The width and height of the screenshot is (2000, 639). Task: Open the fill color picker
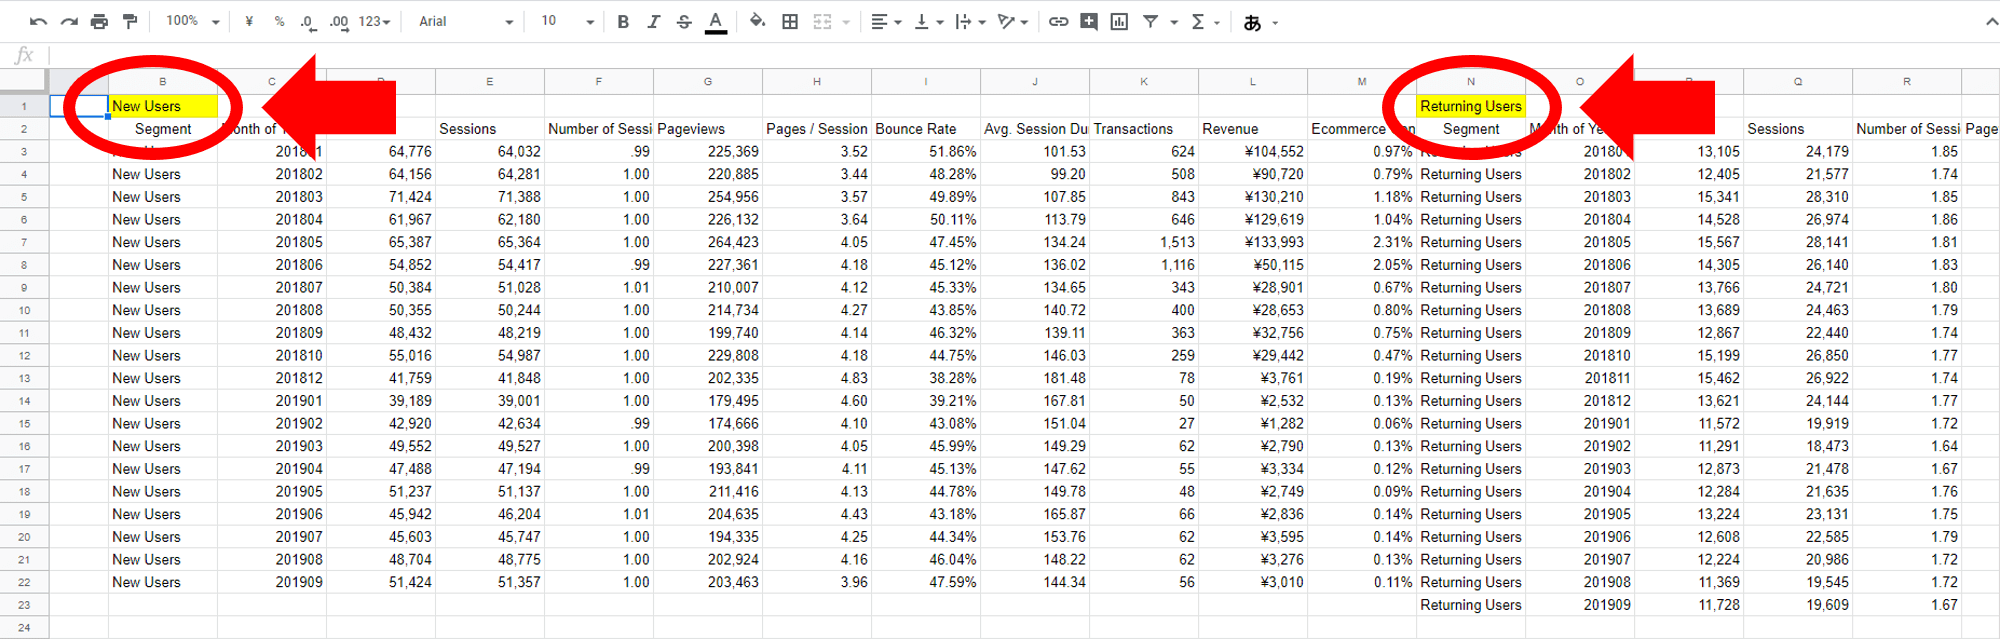[x=757, y=21]
